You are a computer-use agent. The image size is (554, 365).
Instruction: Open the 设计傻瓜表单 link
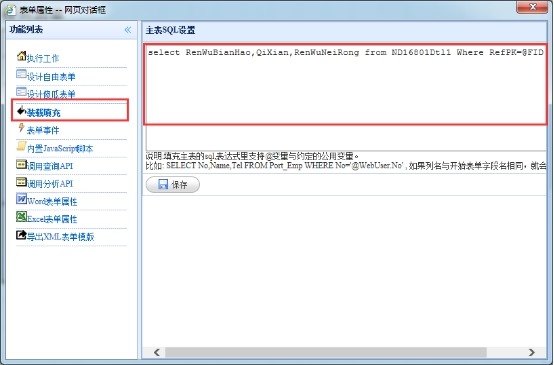point(51,94)
